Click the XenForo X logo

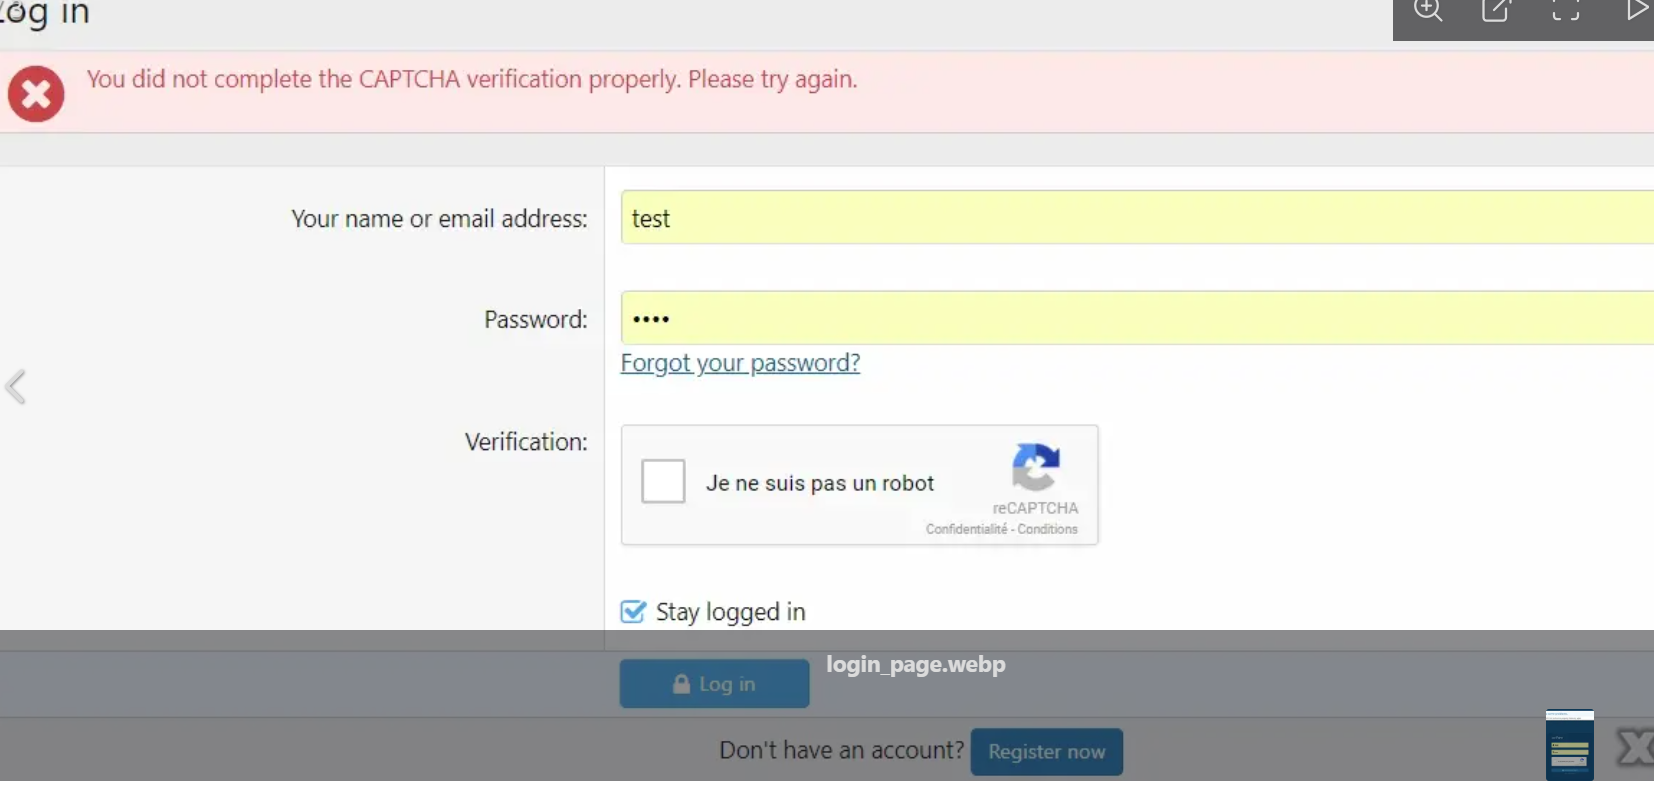(x=1634, y=747)
